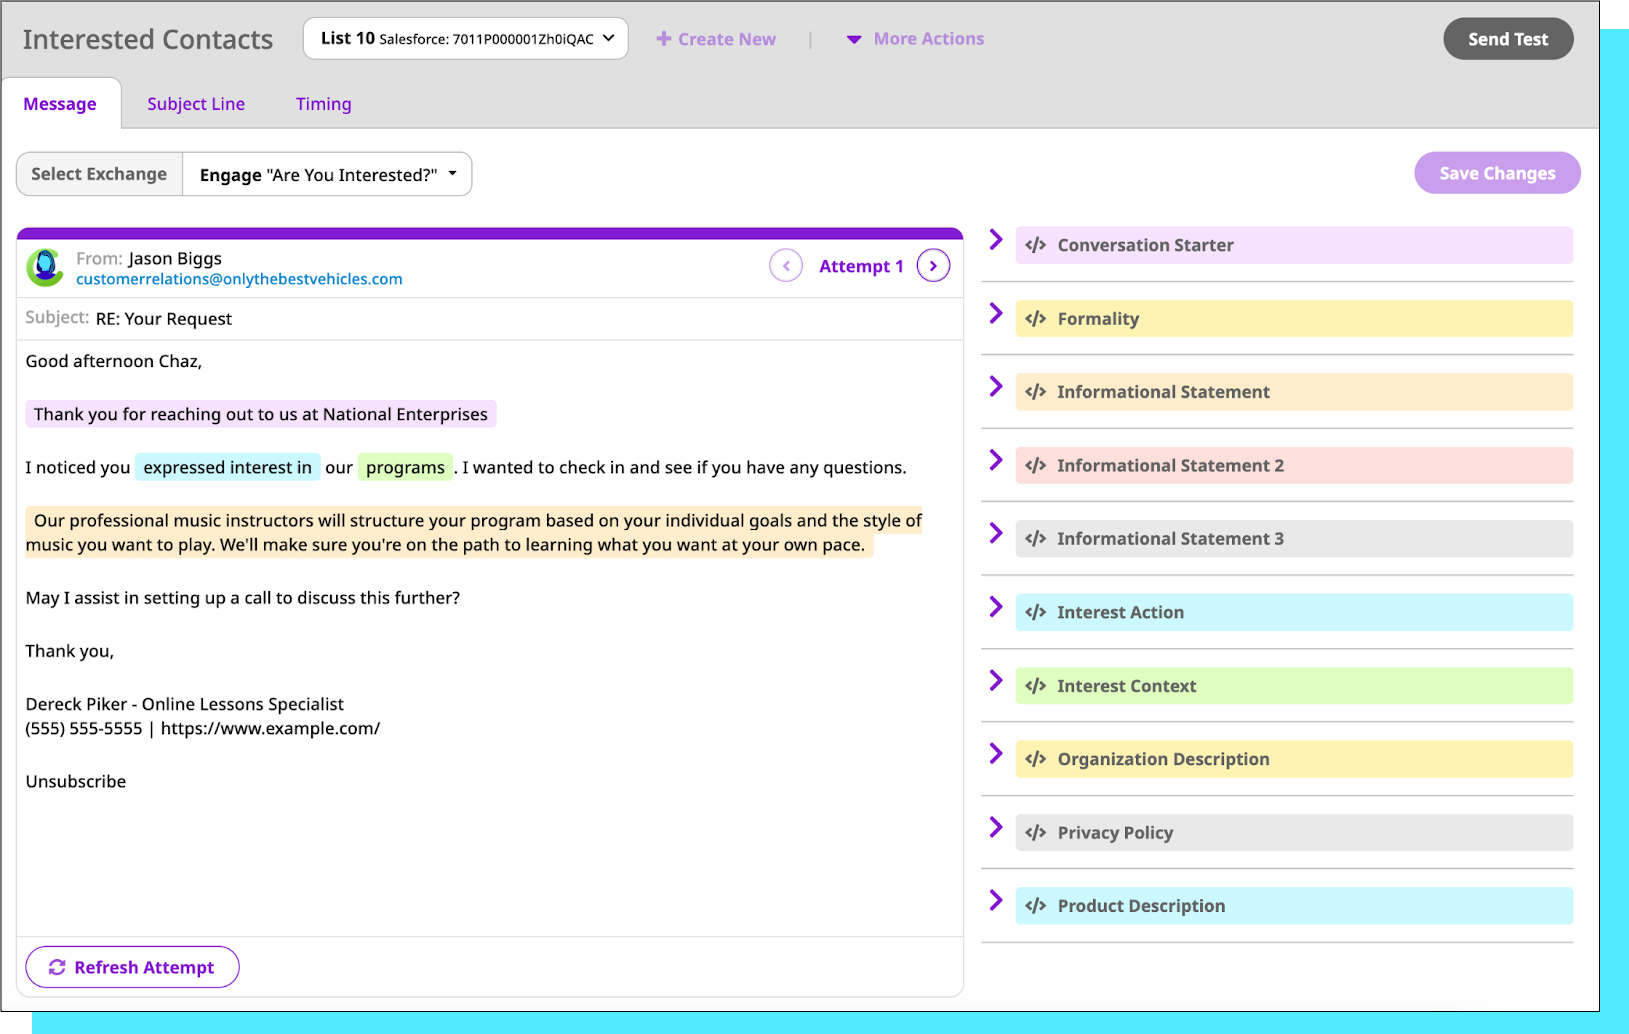The height and width of the screenshot is (1034, 1629).
Task: Go to the previous attempt arrow
Action: pos(786,266)
